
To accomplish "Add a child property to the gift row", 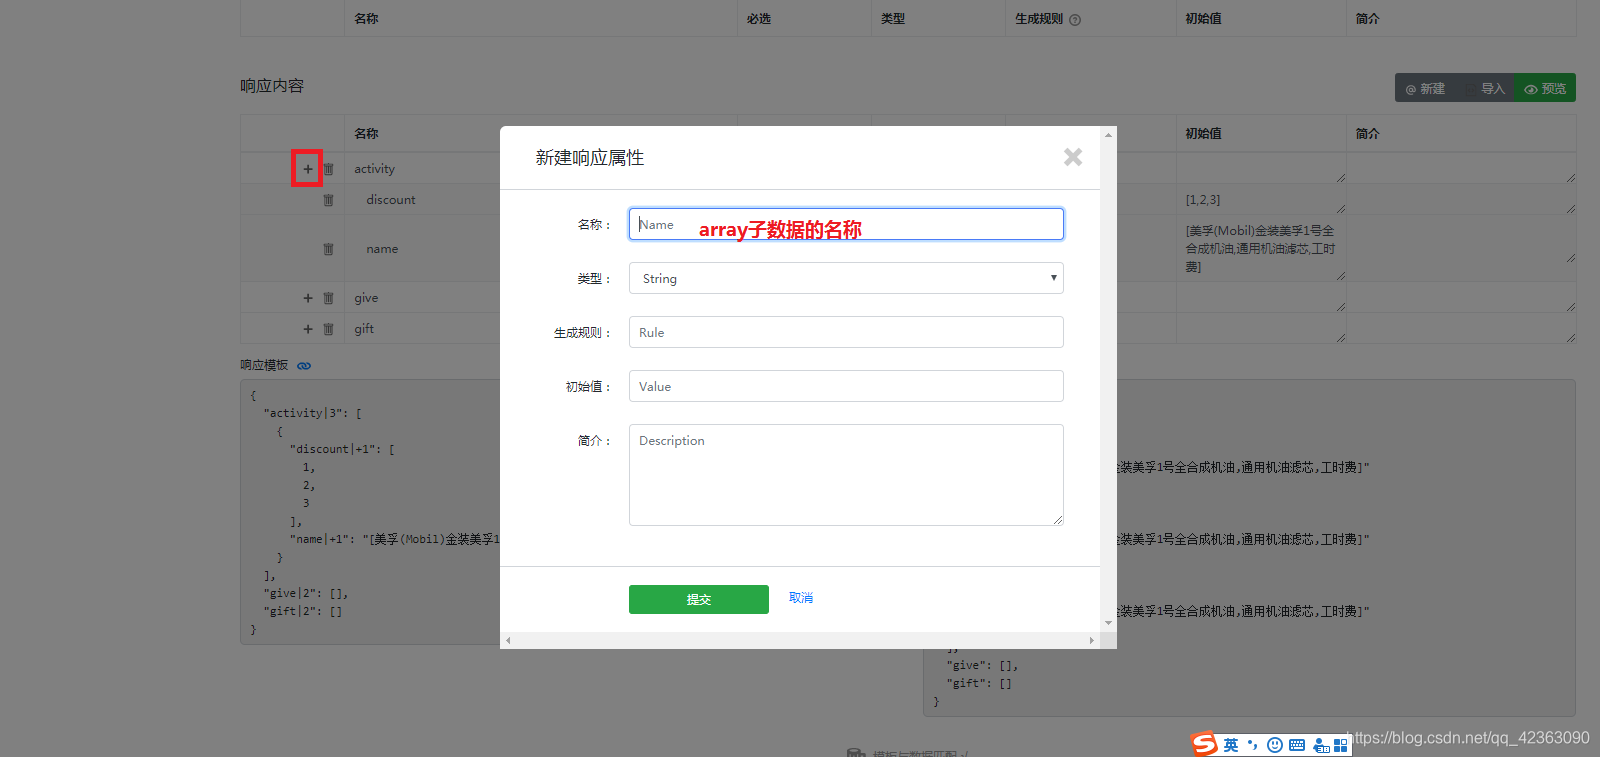I will point(308,329).
